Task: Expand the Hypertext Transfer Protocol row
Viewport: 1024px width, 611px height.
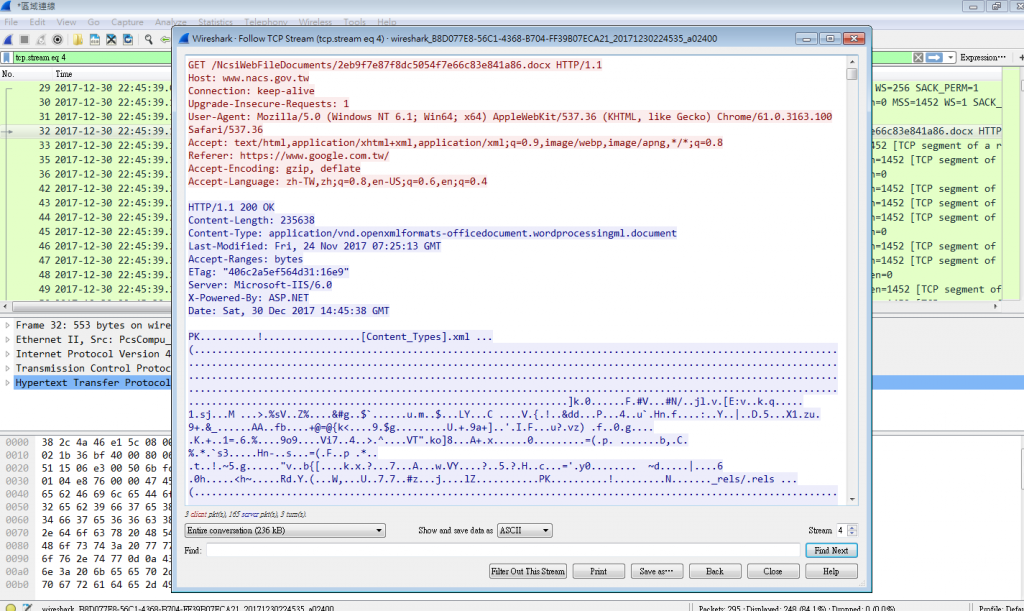Action: tap(7, 383)
